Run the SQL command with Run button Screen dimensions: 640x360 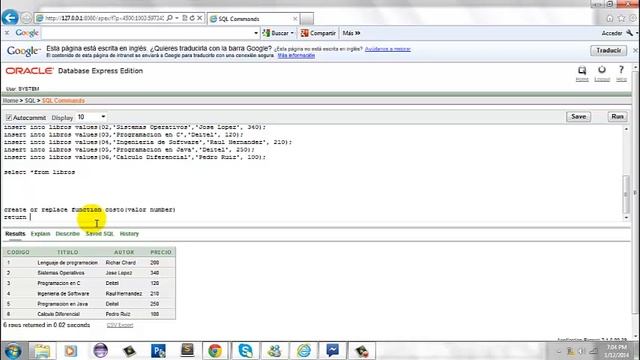(617, 117)
